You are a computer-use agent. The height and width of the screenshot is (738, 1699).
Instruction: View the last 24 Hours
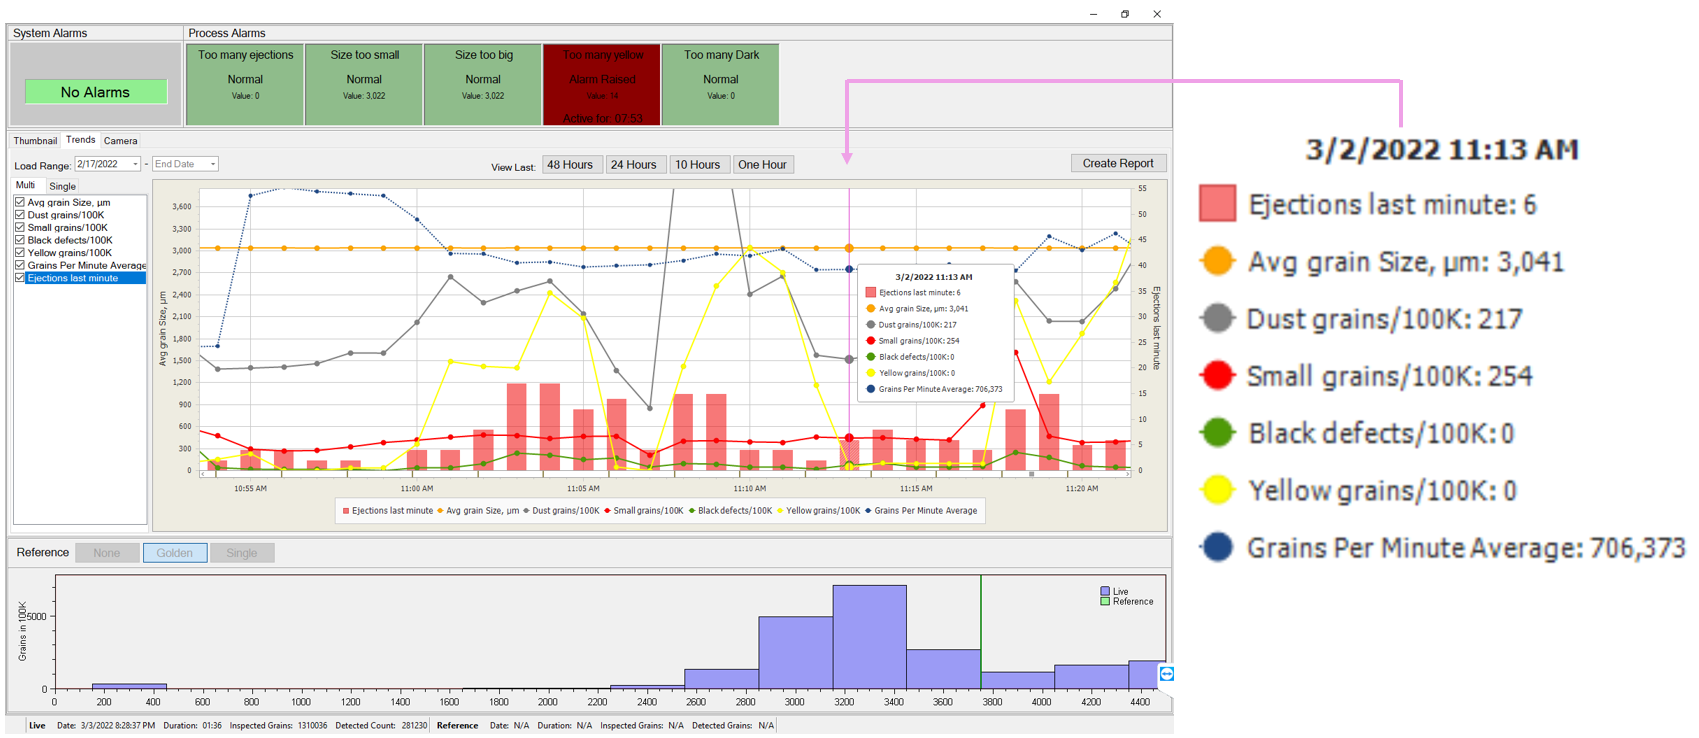[633, 165]
